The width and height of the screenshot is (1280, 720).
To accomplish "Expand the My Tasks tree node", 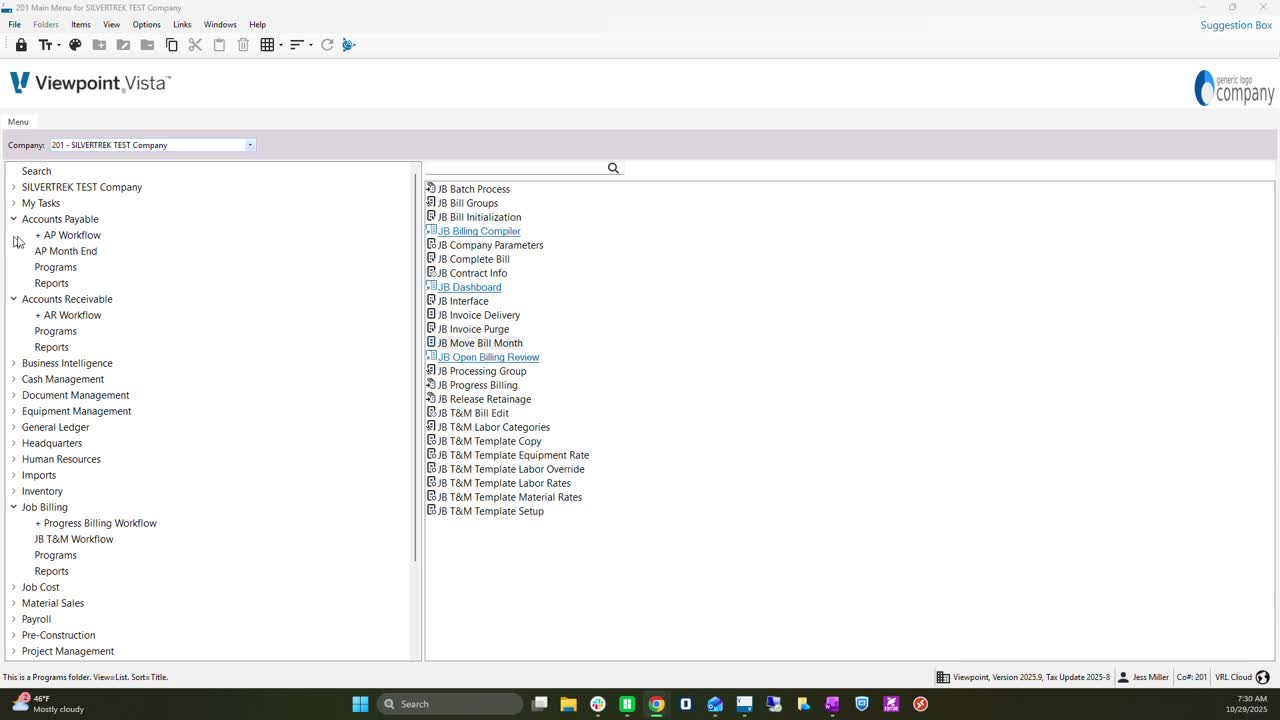I will click(14, 203).
